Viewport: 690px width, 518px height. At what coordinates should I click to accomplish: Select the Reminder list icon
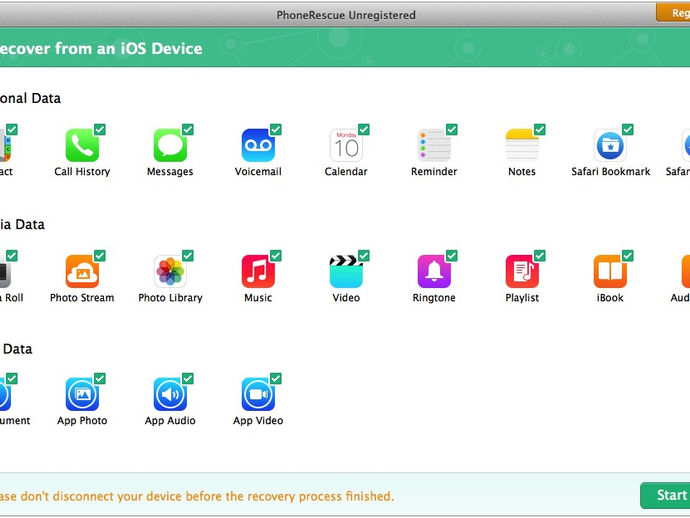point(434,145)
